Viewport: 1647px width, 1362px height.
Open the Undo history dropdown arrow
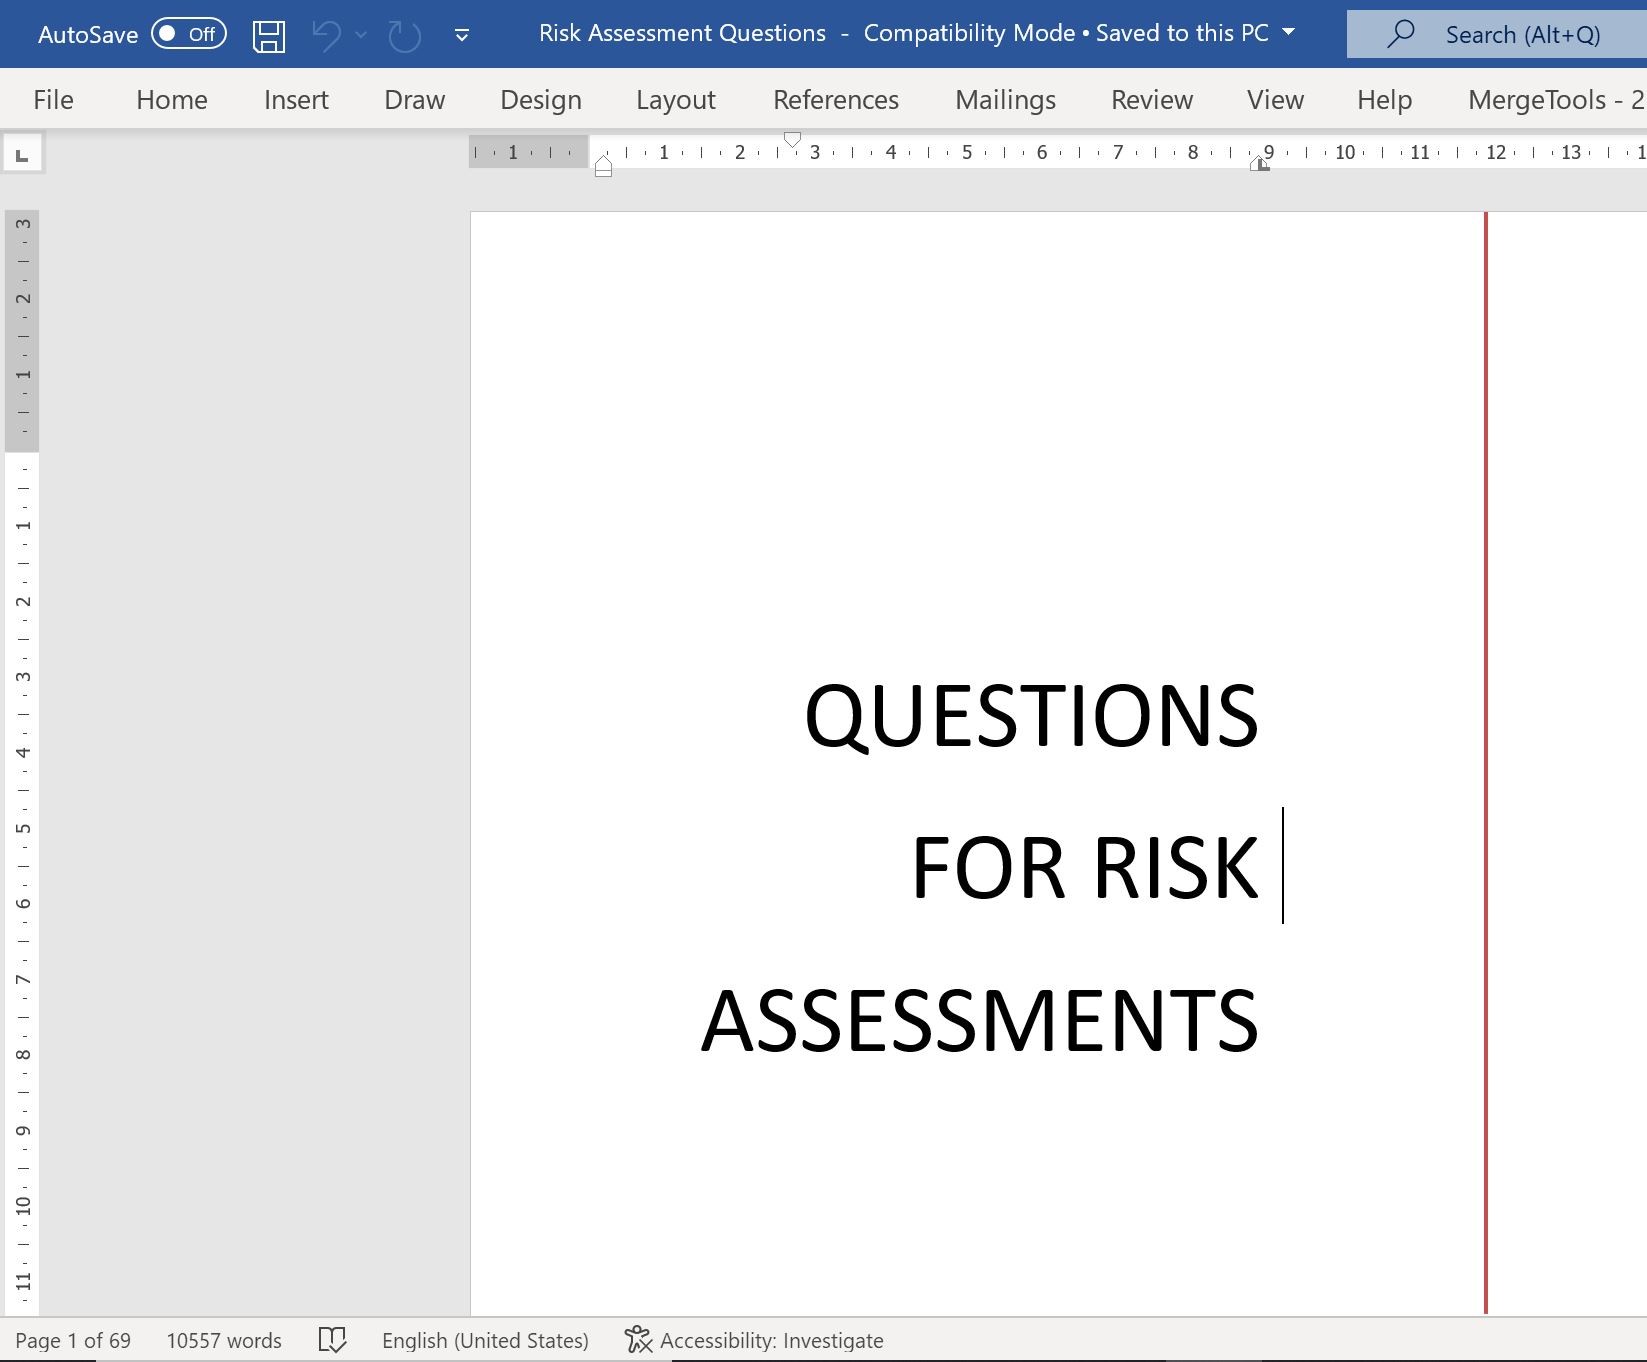click(361, 35)
